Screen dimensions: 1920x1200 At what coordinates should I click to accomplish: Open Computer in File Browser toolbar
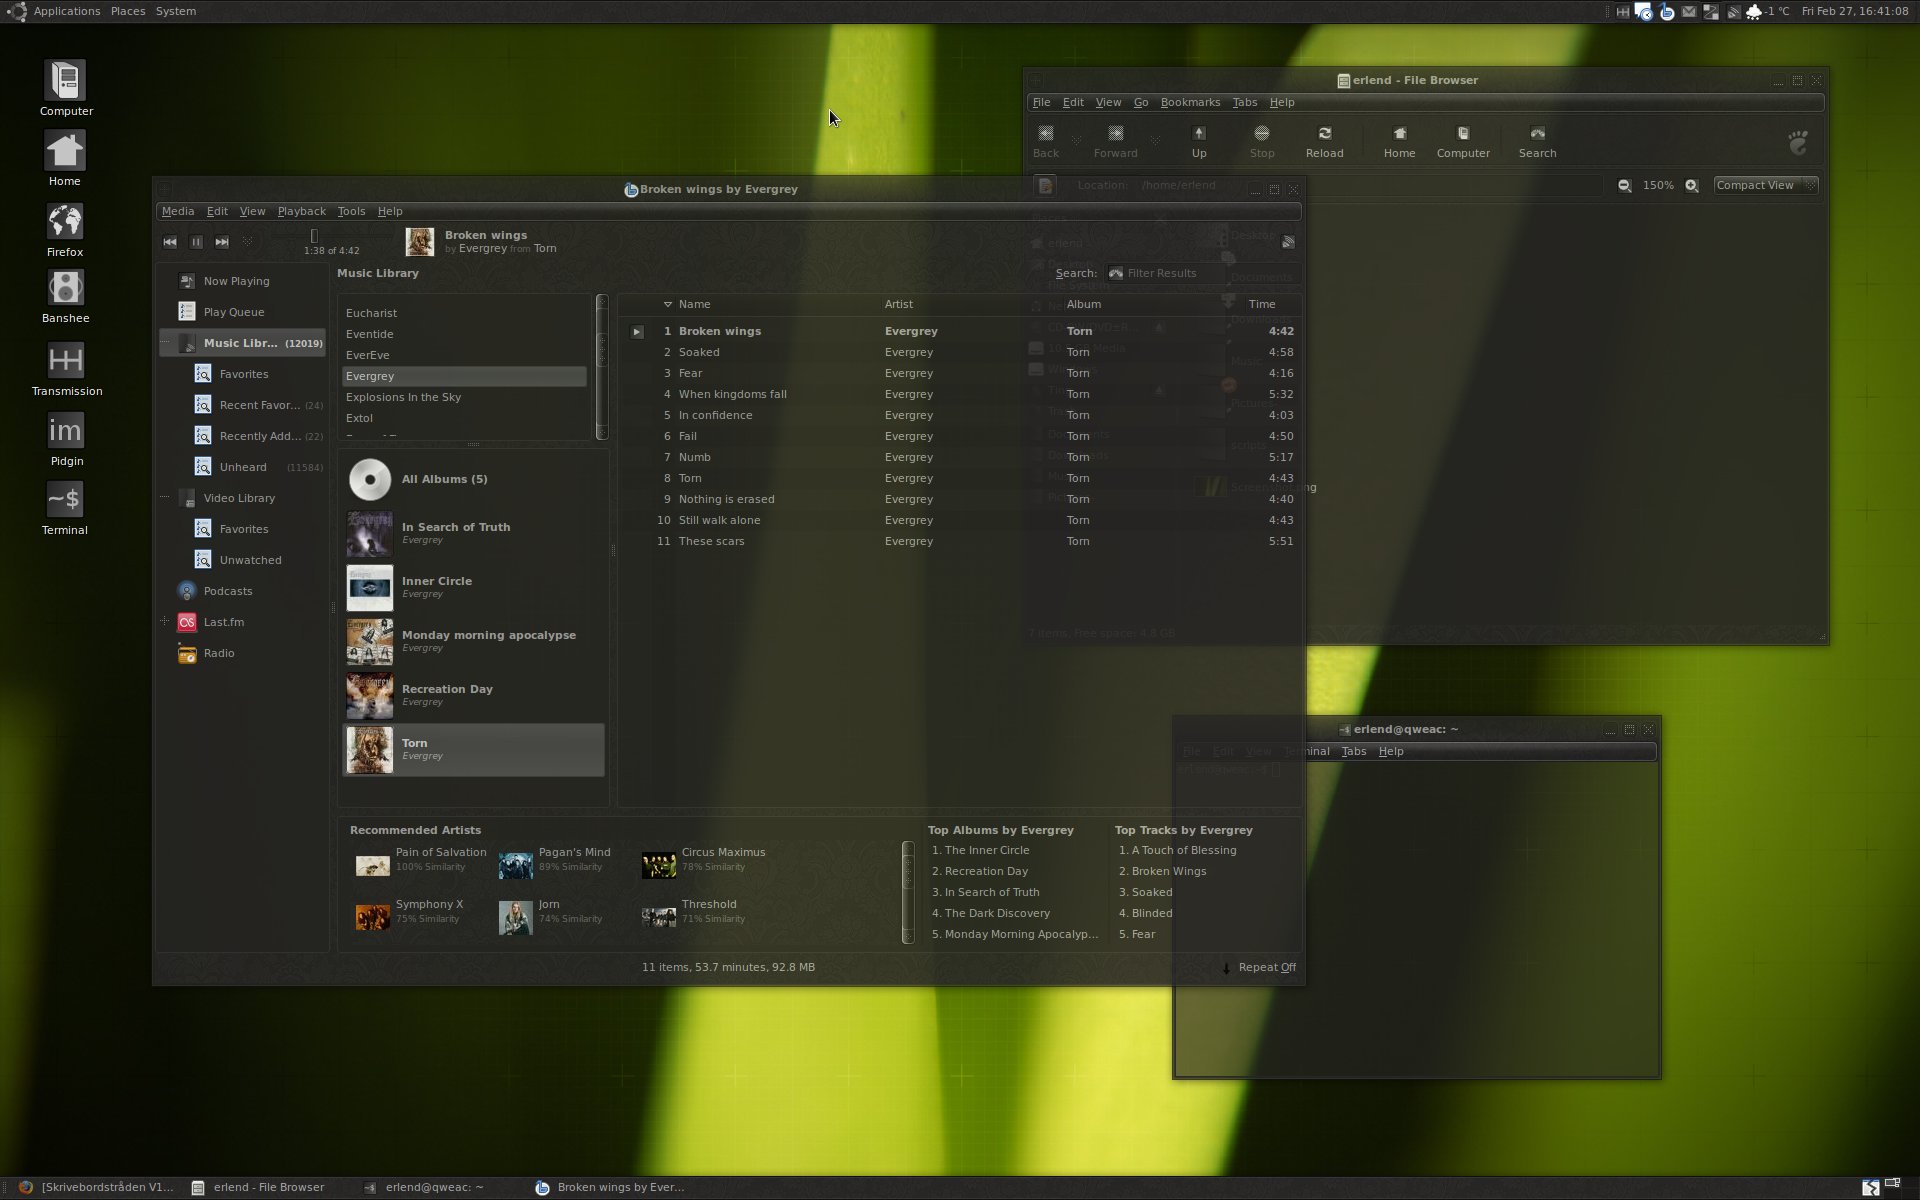[x=1463, y=142]
